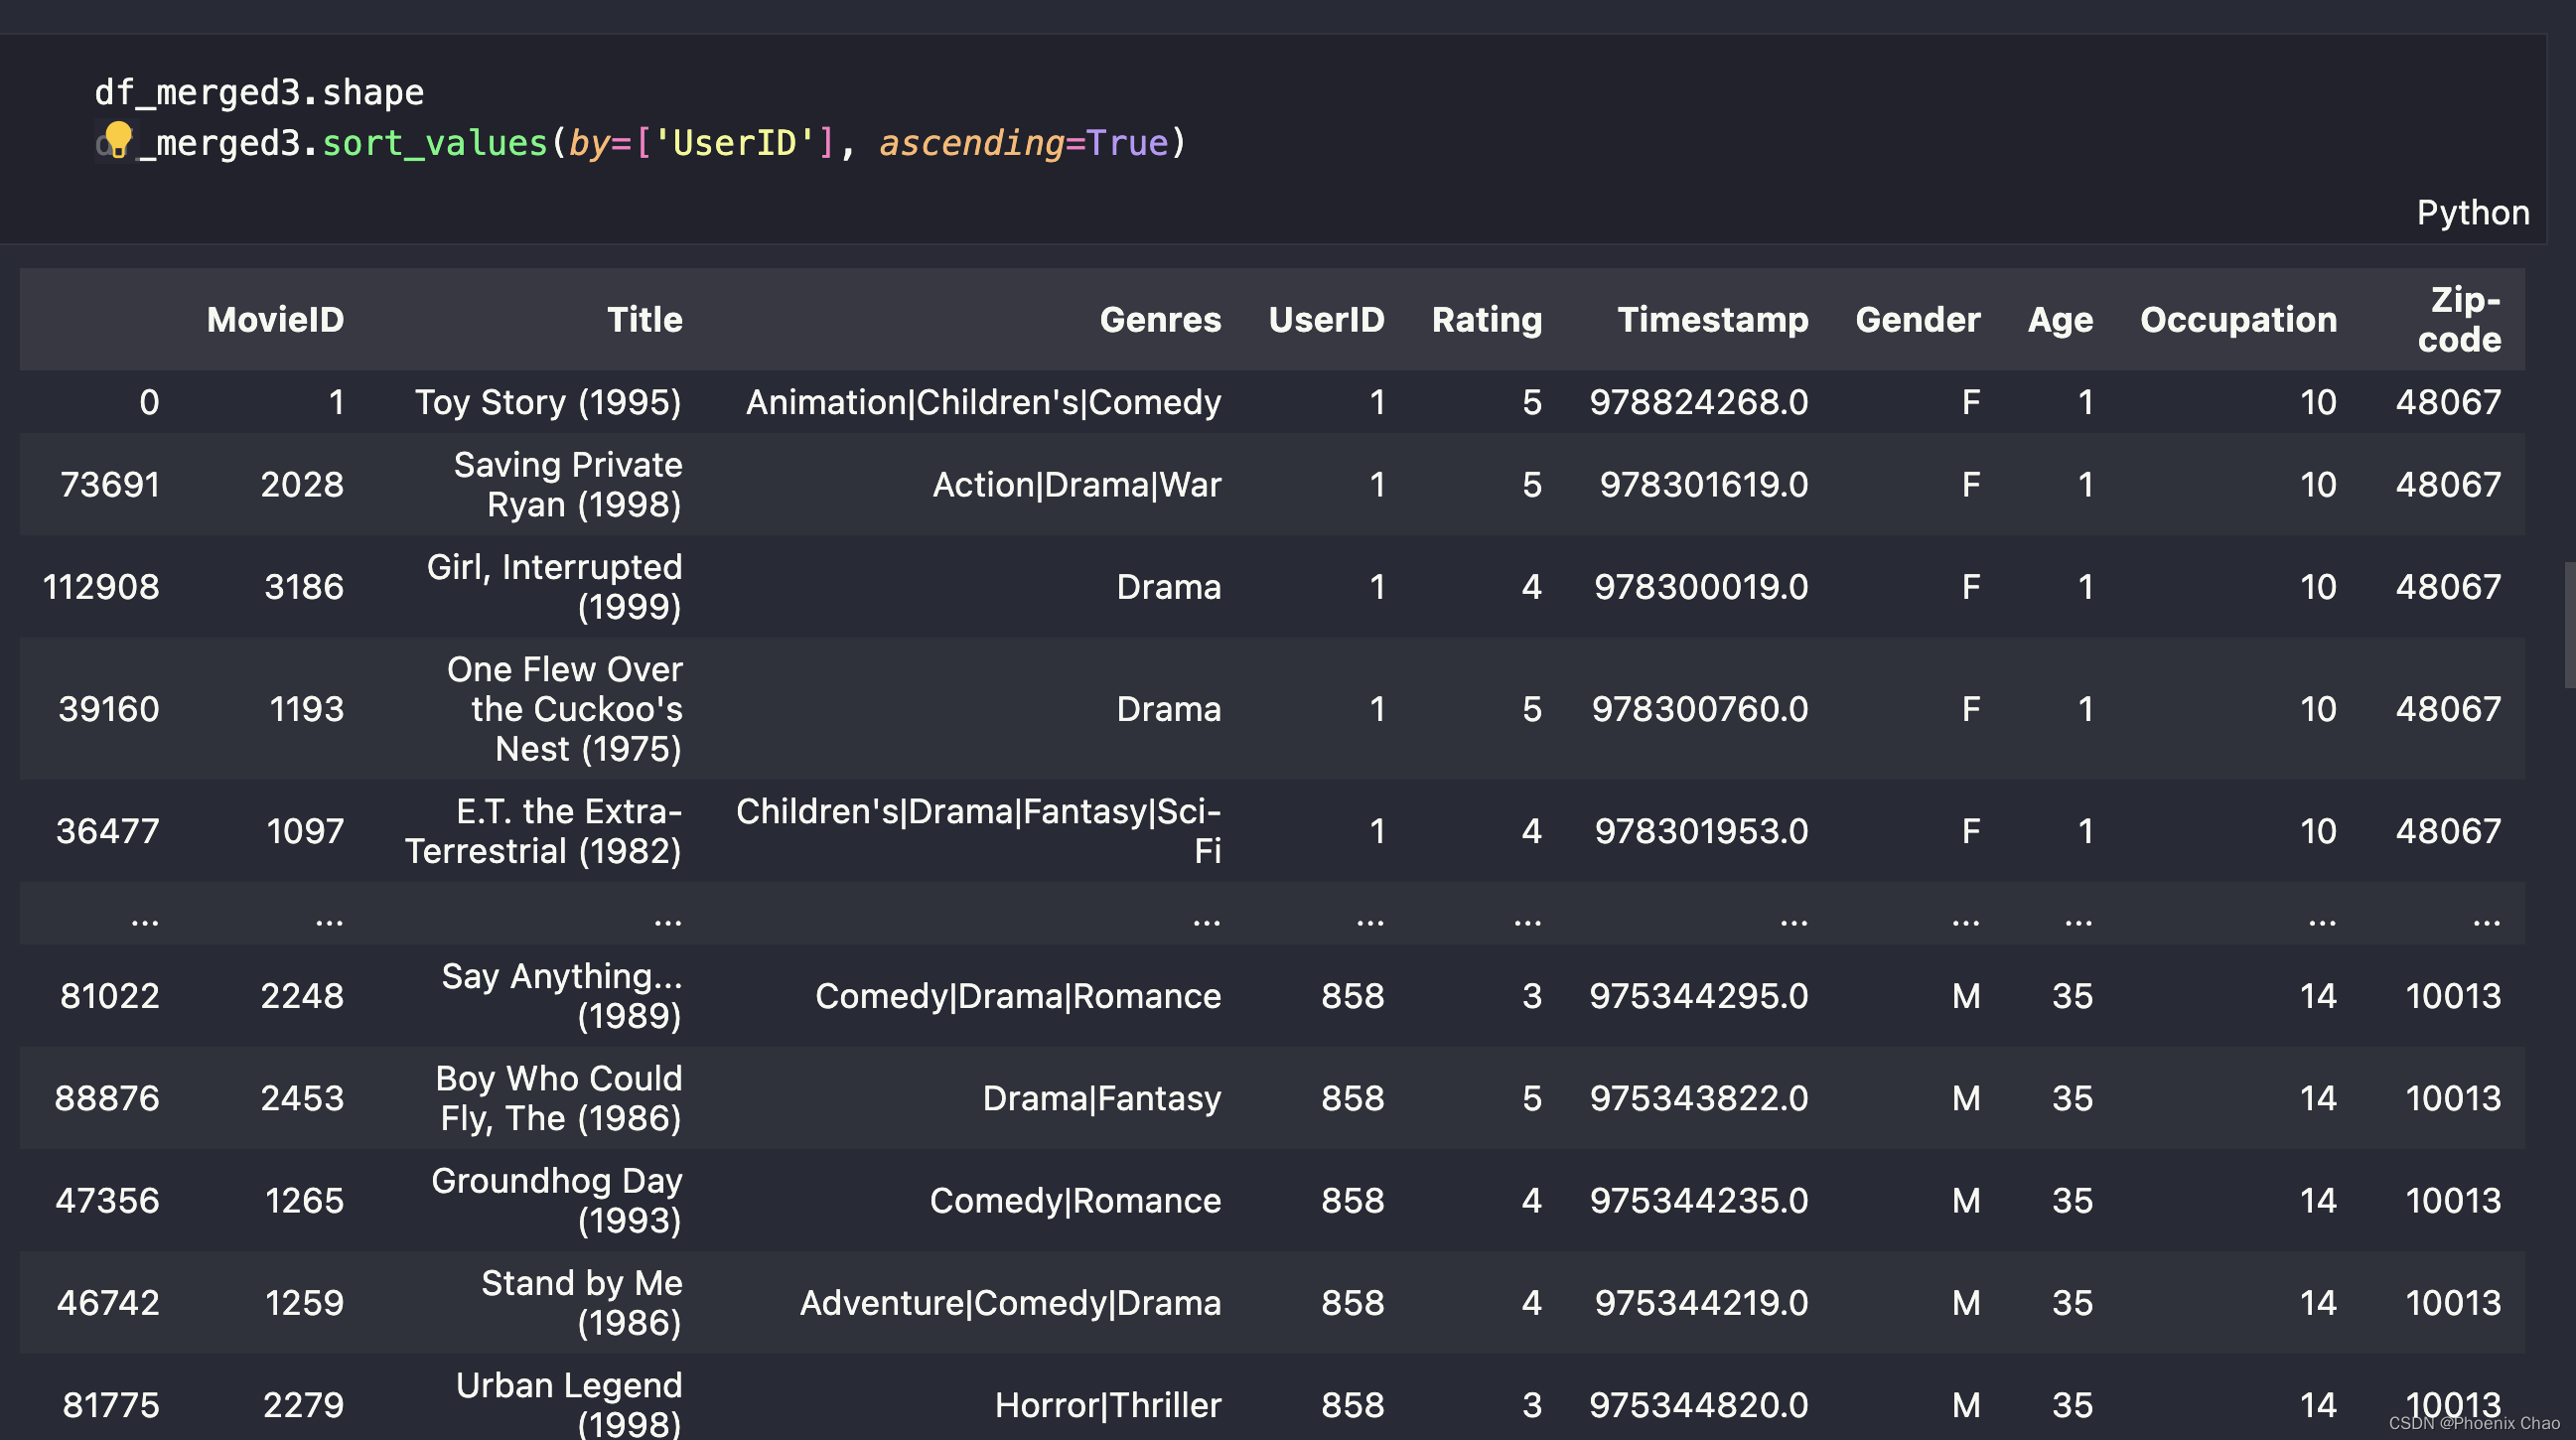
Task: Click the lightbulb quick-fix icon
Action: coord(118,138)
